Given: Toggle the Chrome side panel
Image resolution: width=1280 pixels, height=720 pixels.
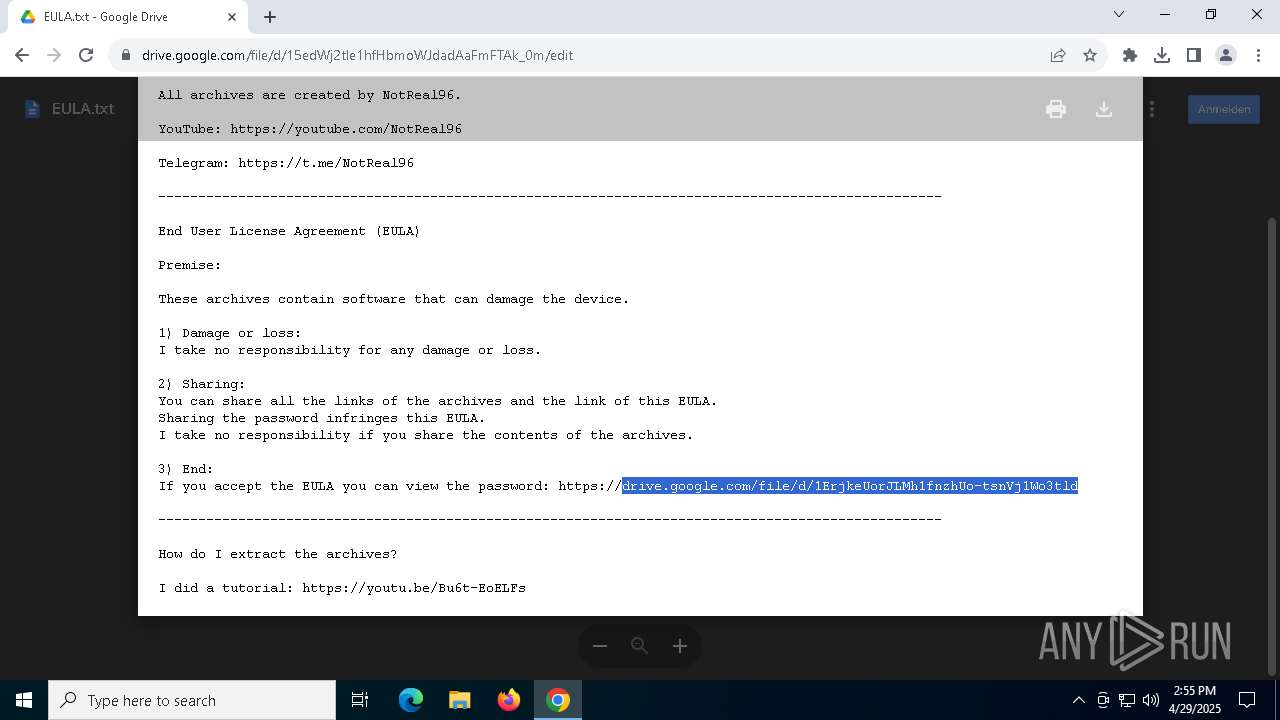Looking at the screenshot, I should (1194, 55).
